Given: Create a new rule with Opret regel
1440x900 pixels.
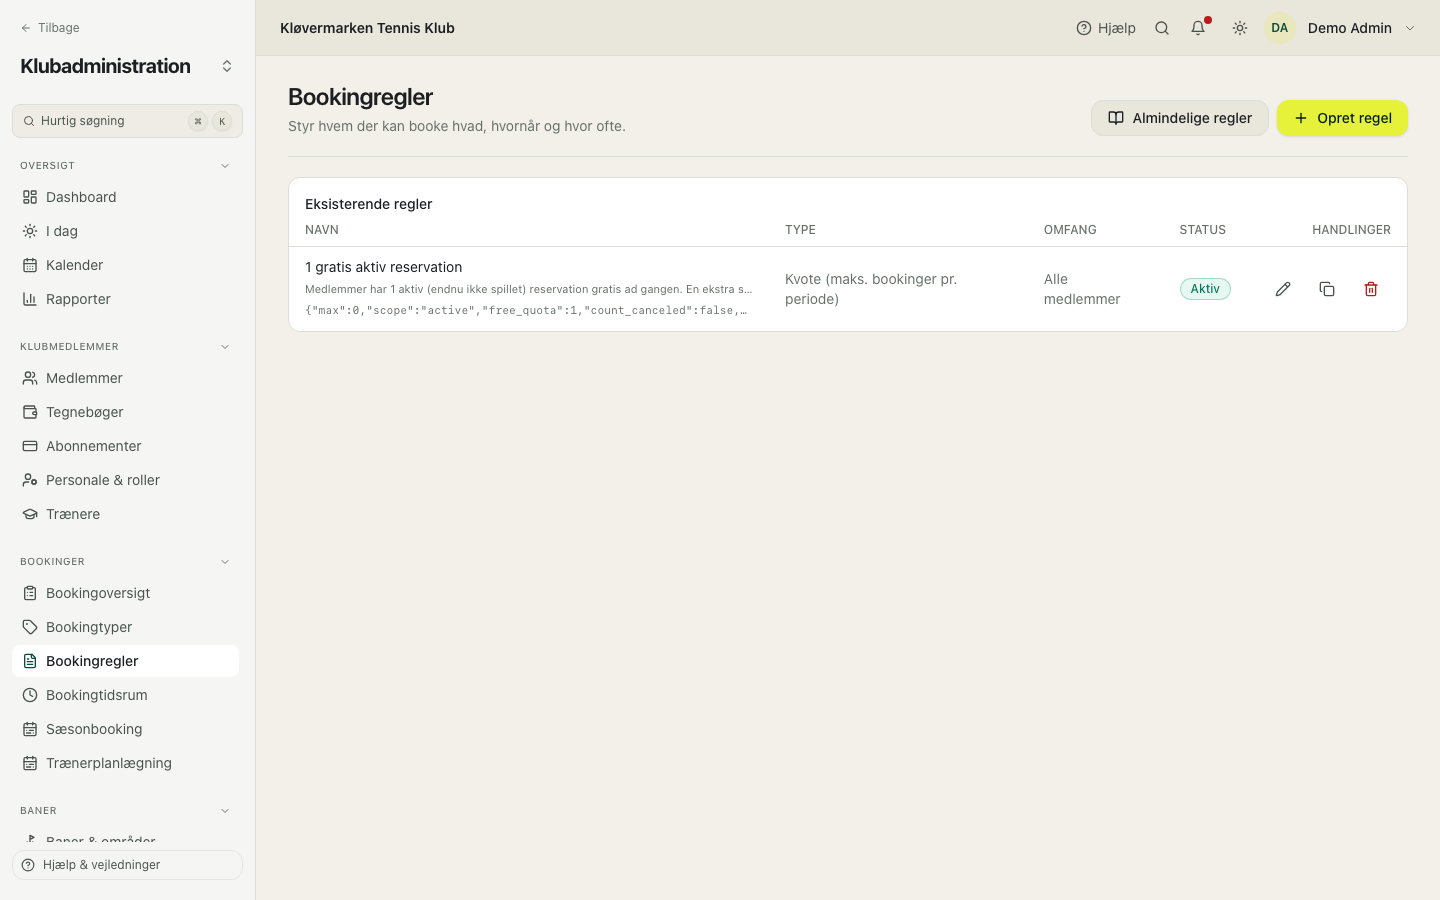Looking at the screenshot, I should tap(1342, 118).
